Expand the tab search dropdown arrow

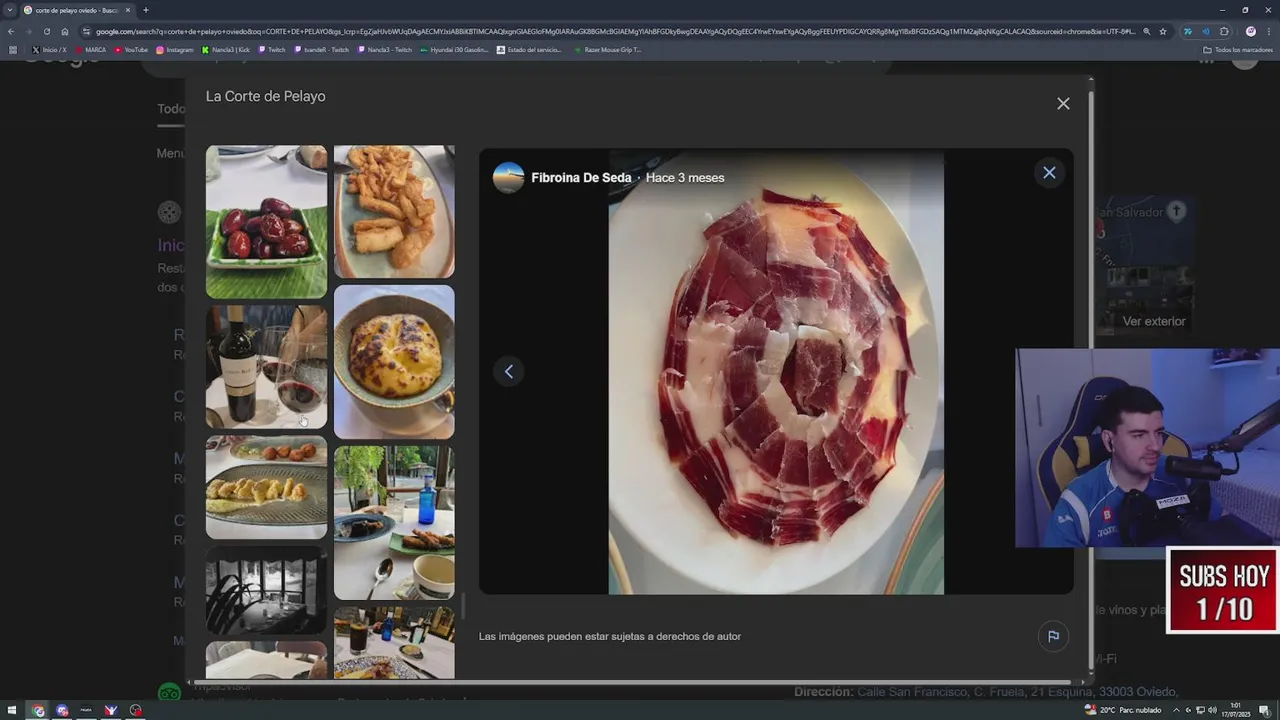(x=9, y=10)
